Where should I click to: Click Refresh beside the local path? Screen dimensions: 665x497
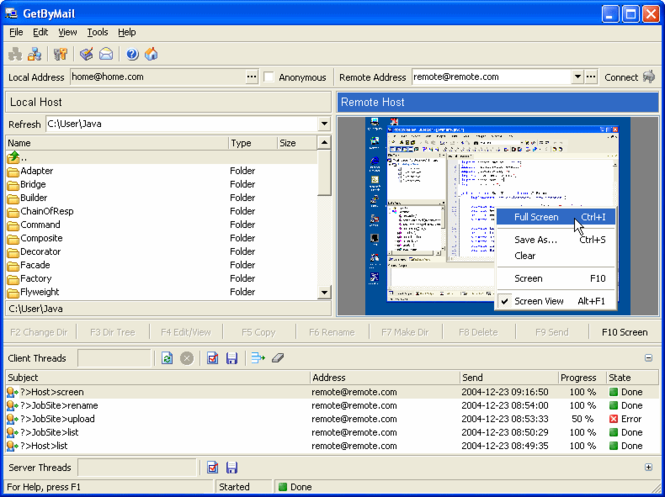pyautogui.click(x=24, y=124)
